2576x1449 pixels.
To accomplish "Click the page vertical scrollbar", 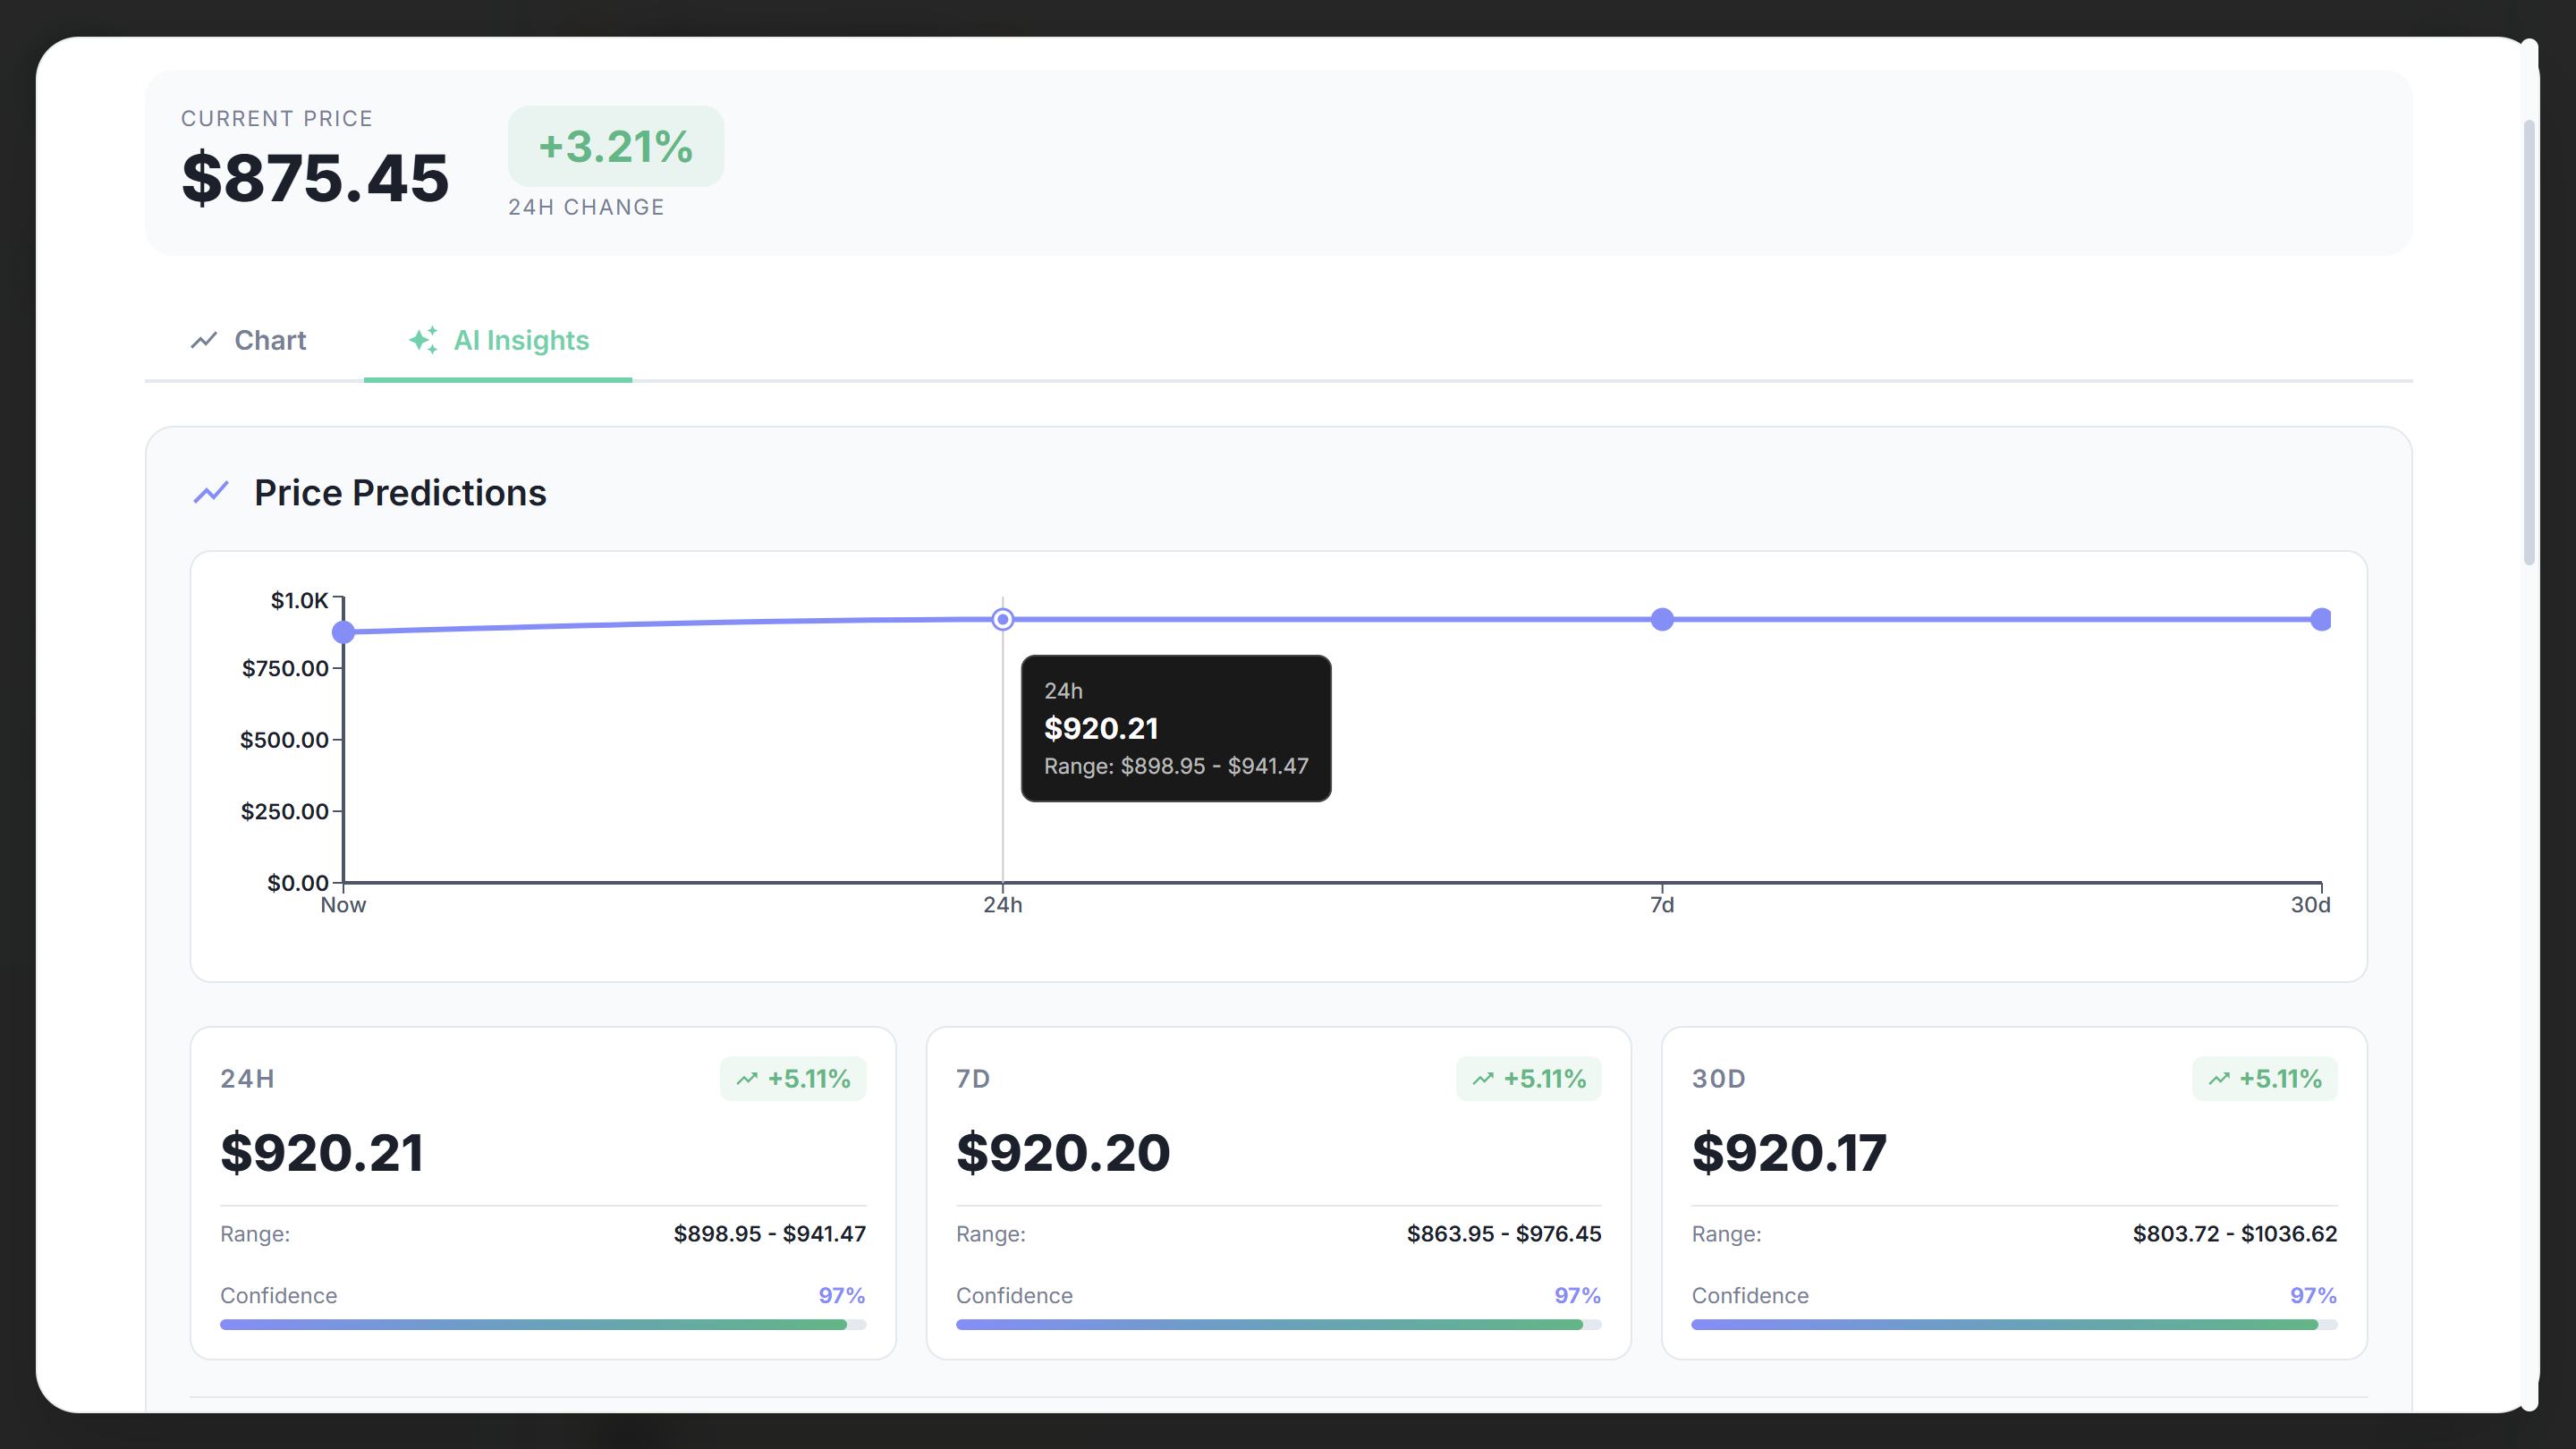I will click(2529, 340).
